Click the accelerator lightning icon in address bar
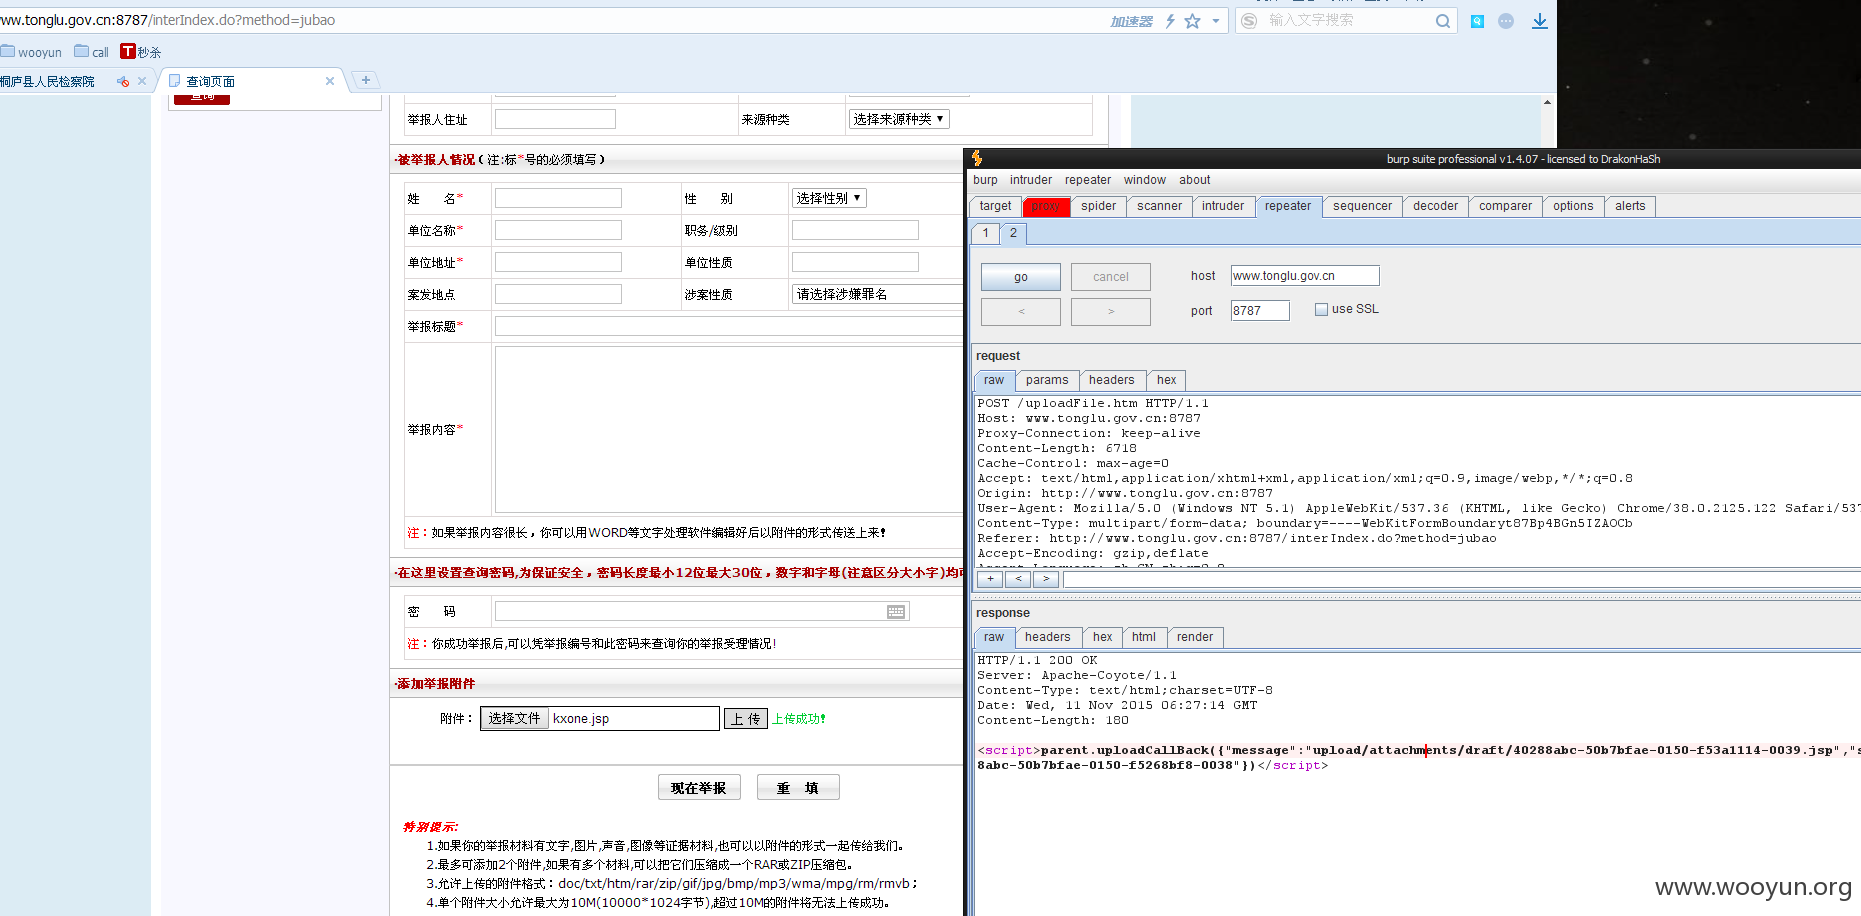 click(x=1170, y=20)
